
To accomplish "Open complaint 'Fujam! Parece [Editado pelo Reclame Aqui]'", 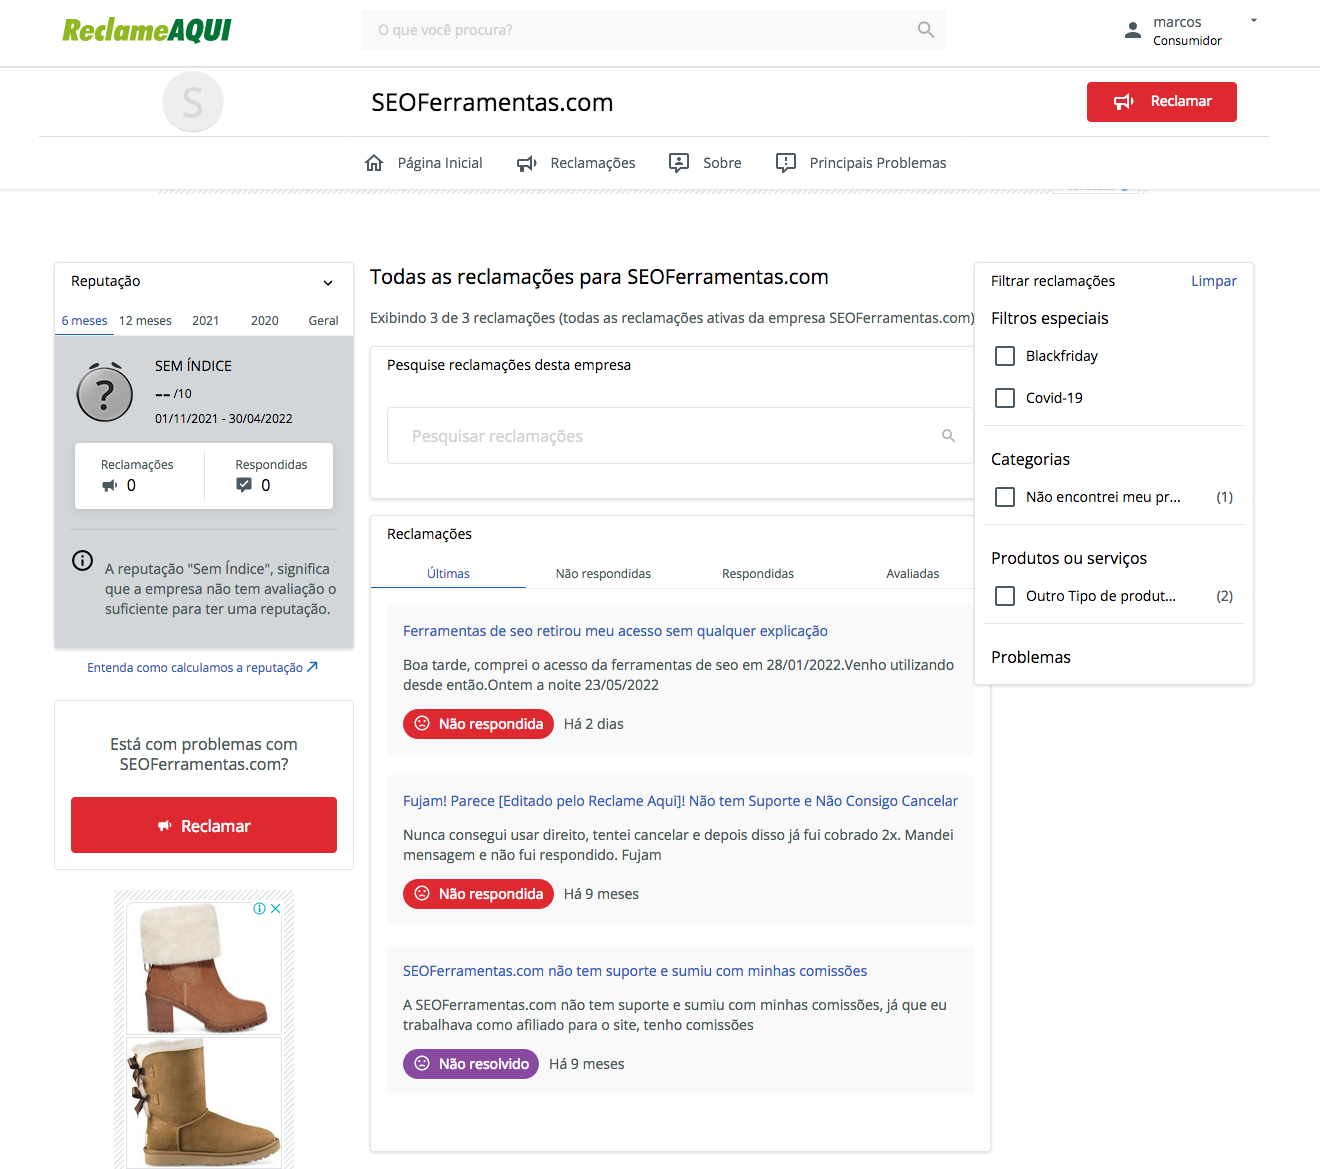I will pos(680,801).
